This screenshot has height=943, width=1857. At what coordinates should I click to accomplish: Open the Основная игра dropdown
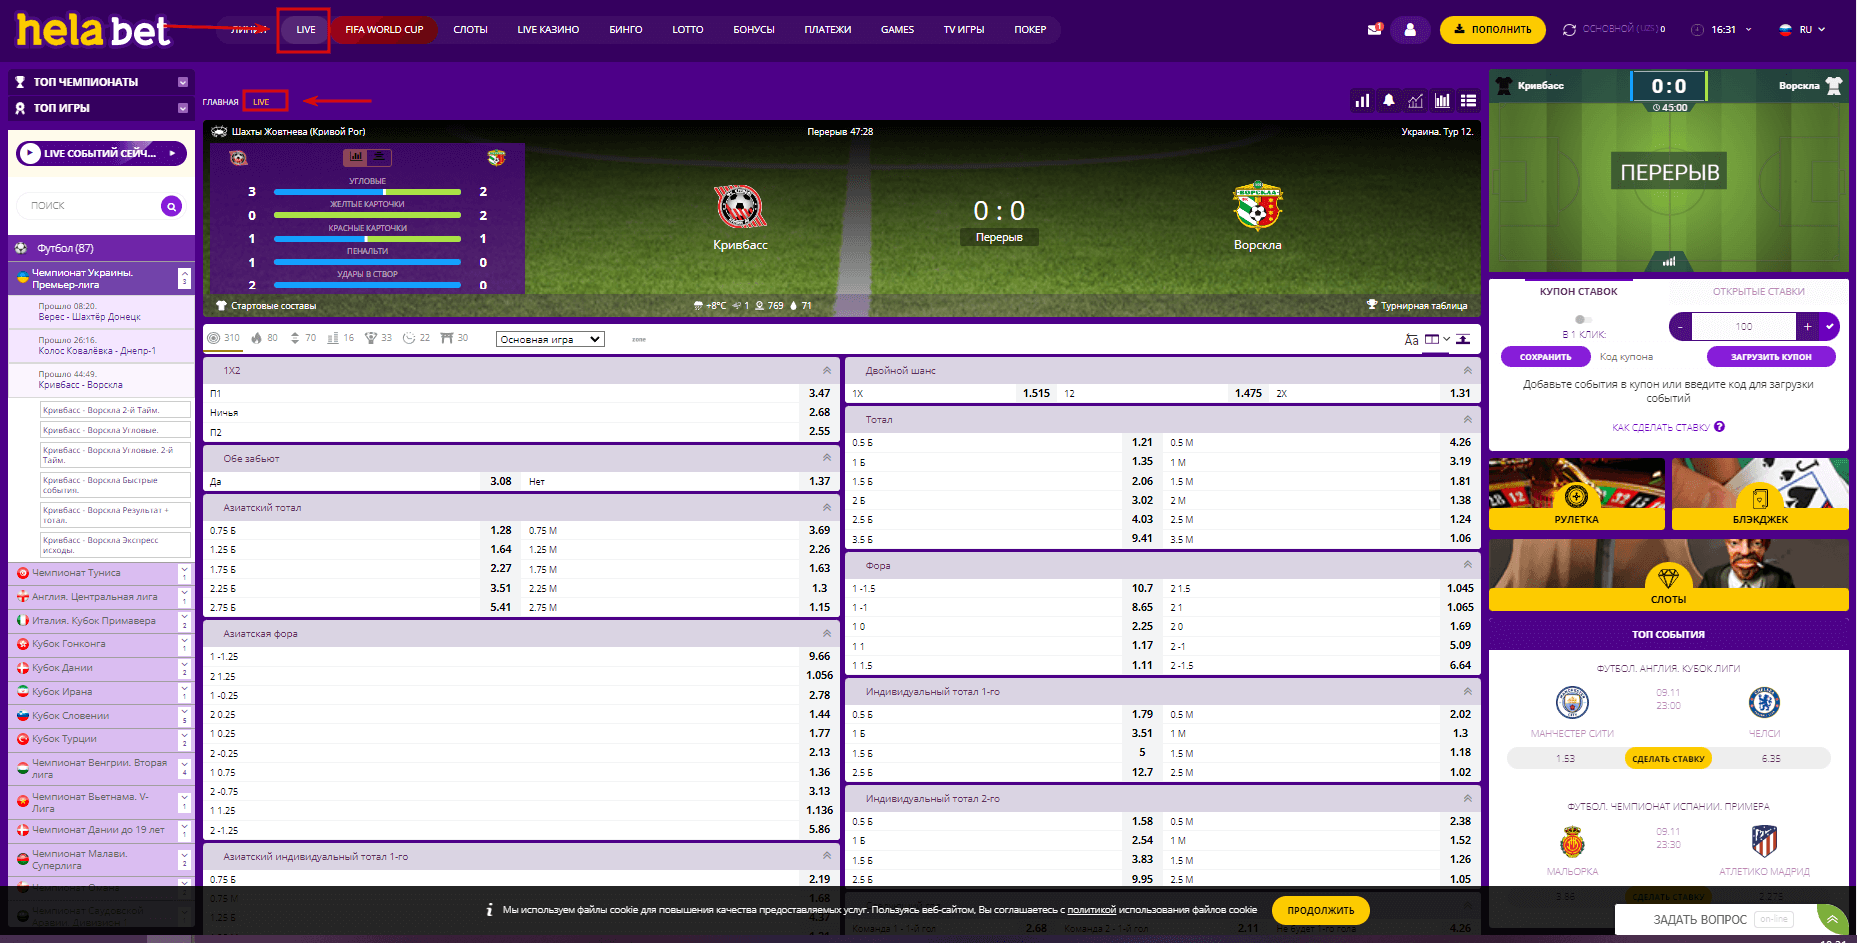pyautogui.click(x=550, y=339)
